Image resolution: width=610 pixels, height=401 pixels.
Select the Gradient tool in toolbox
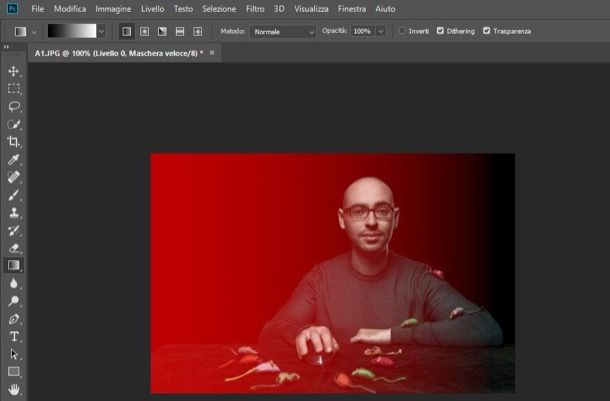click(x=14, y=265)
